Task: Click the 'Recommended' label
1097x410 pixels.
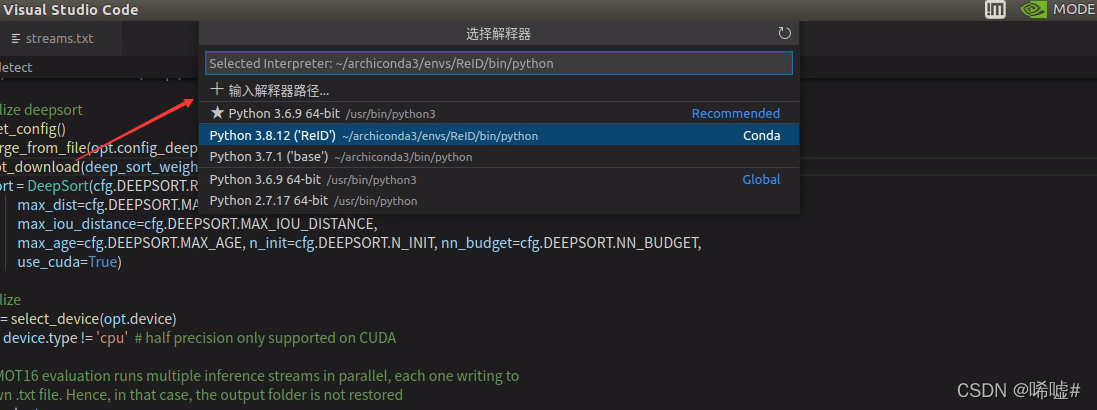Action: (735, 113)
